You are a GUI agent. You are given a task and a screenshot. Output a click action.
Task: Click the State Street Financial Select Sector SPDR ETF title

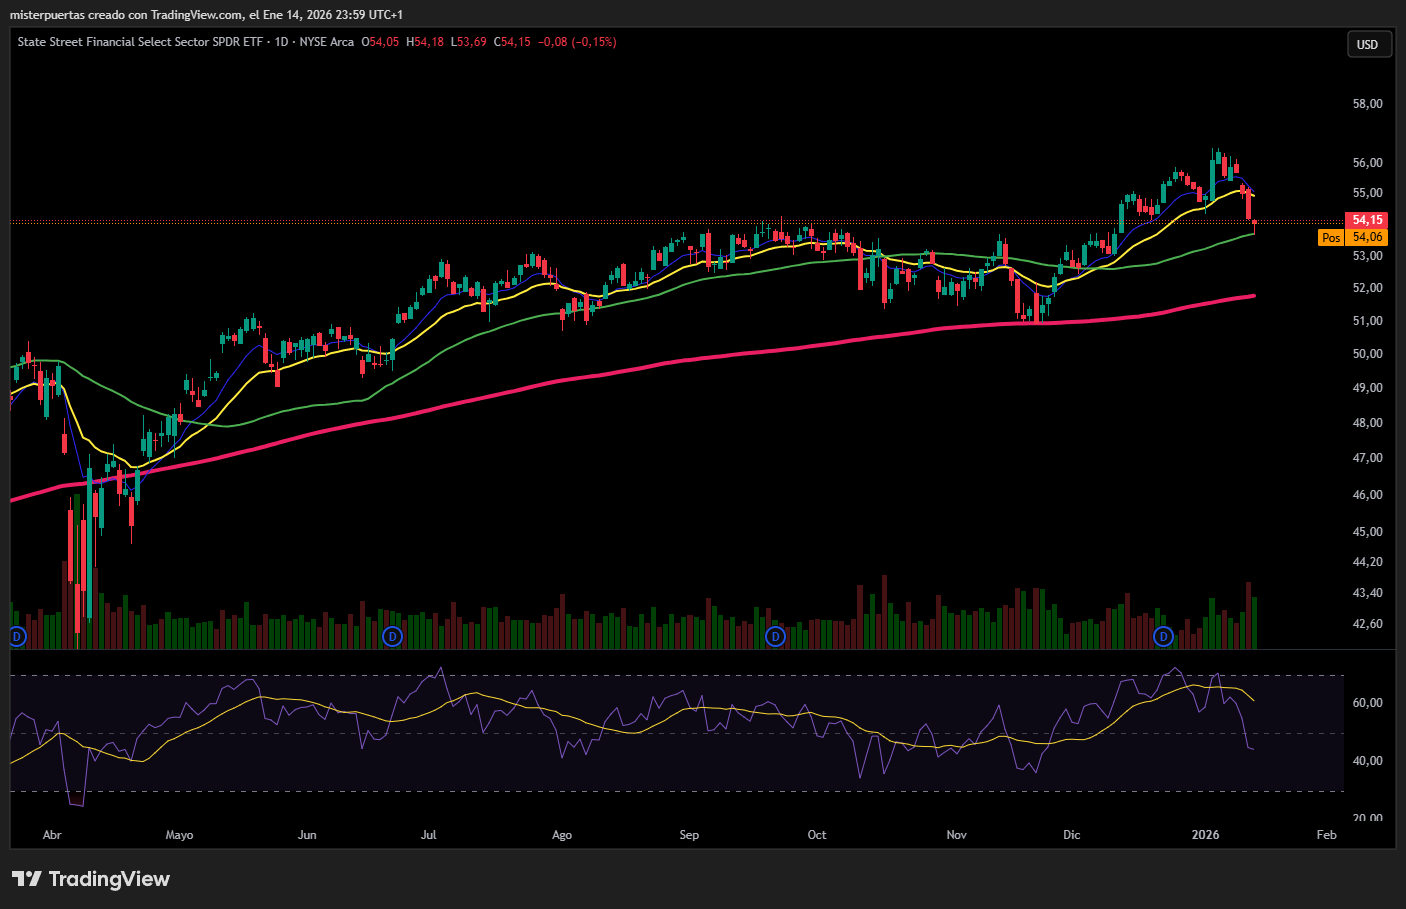[142, 42]
